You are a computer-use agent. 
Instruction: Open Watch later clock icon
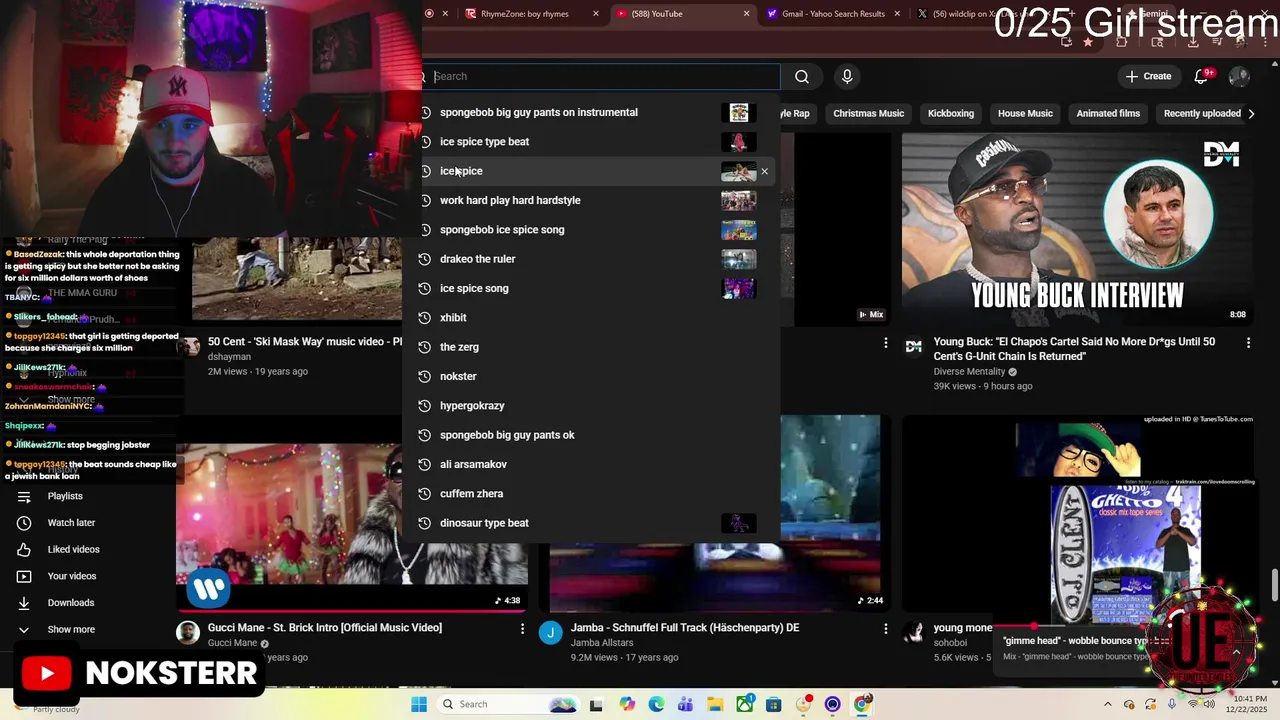coord(24,523)
